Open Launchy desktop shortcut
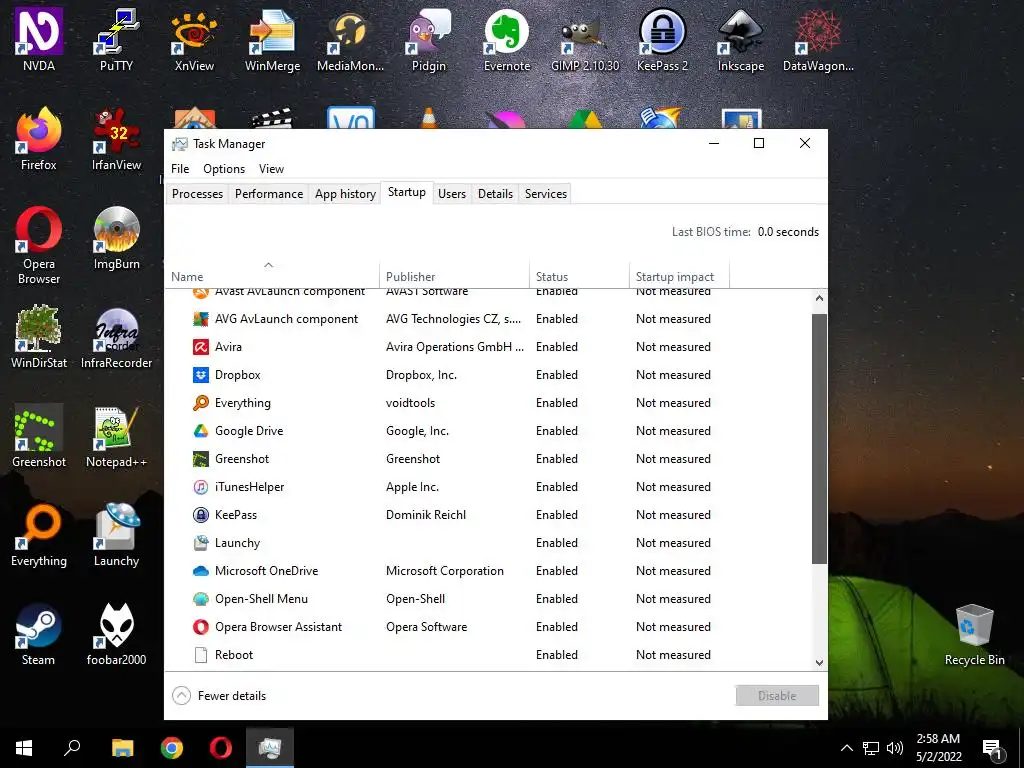The width and height of the screenshot is (1024, 768). point(116,536)
